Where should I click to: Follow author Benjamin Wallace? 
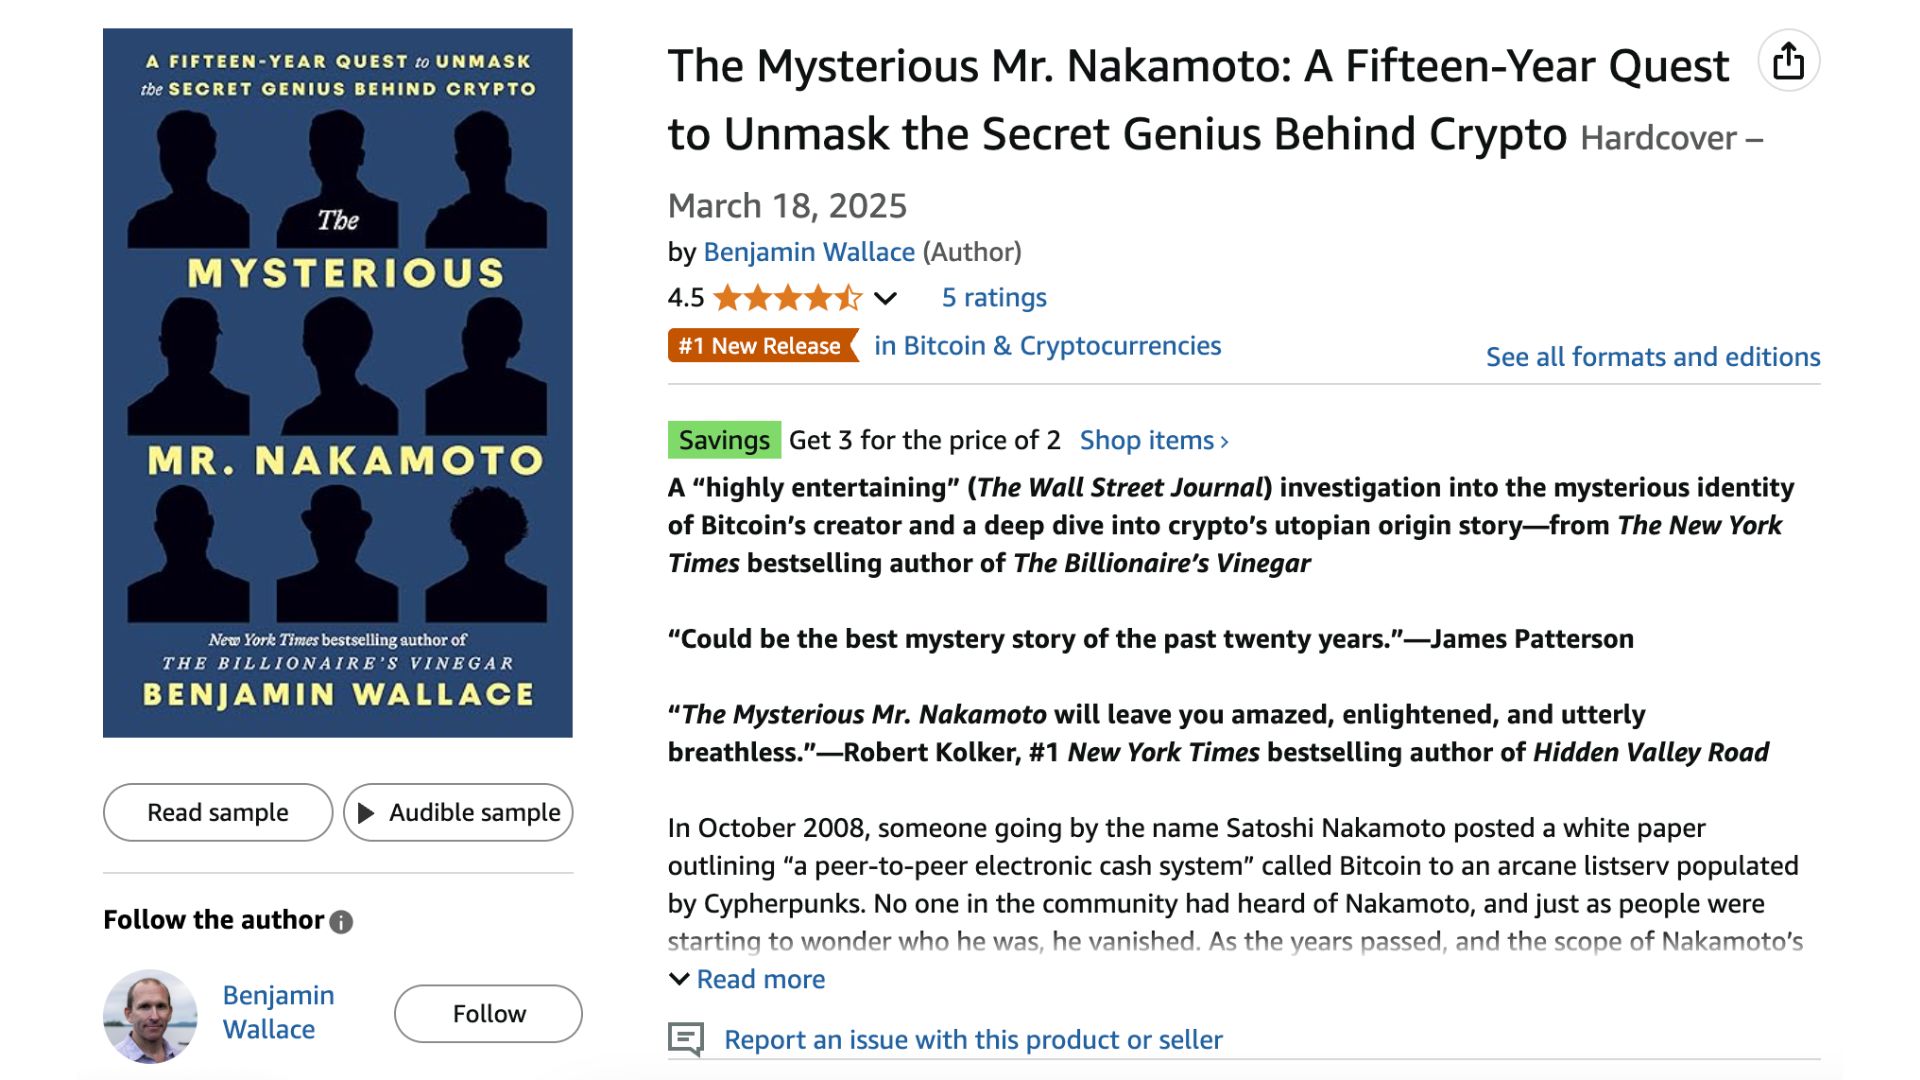pyautogui.click(x=488, y=1014)
